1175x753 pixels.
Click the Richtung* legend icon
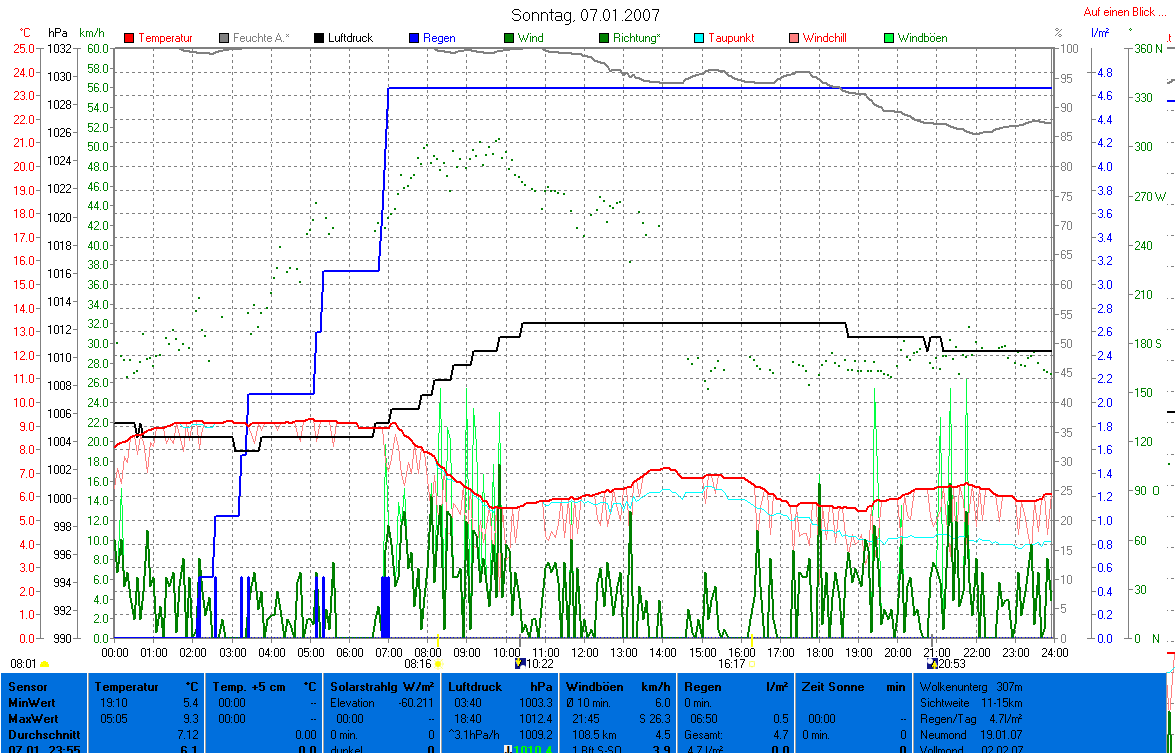pyautogui.click(x=604, y=38)
